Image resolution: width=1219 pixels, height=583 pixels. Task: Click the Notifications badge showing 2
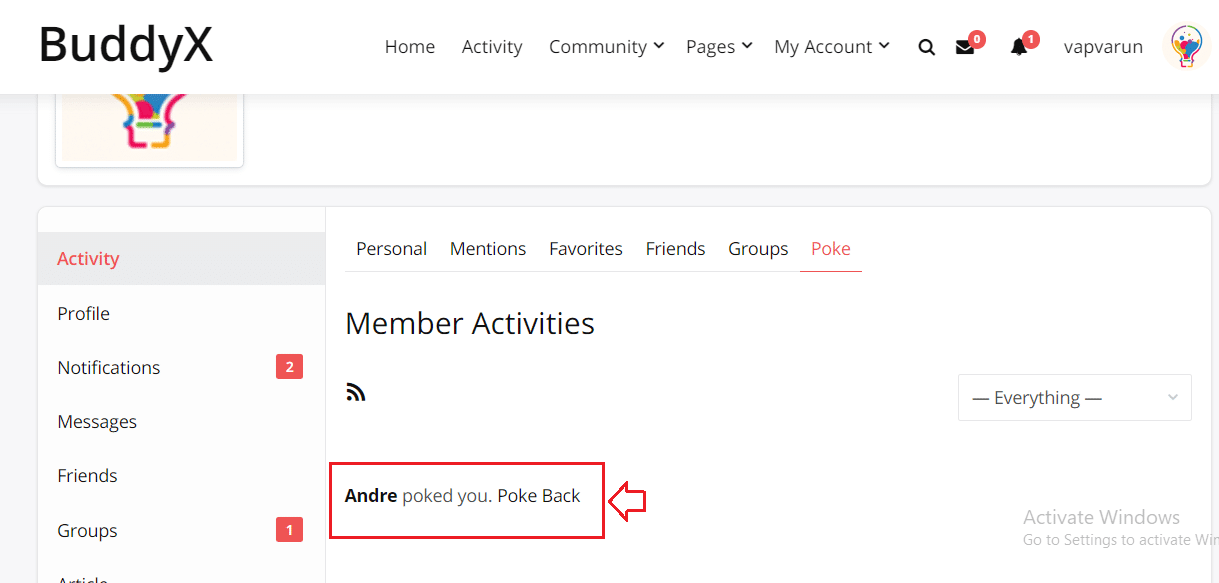point(289,366)
